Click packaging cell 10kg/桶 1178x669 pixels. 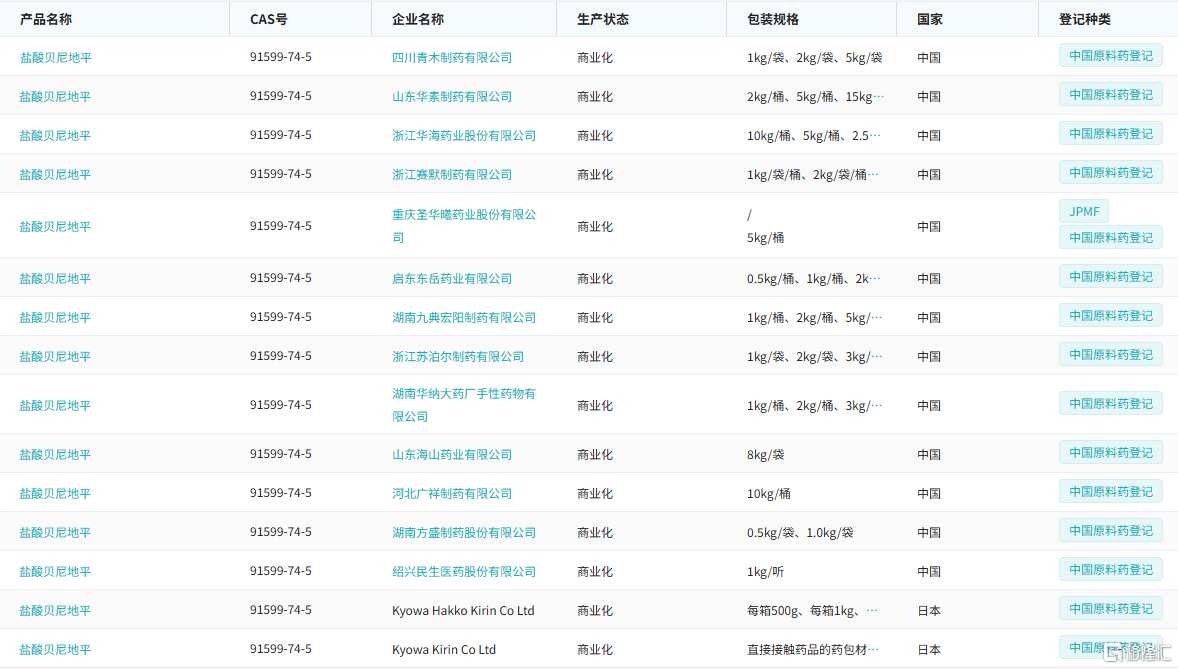pos(769,494)
